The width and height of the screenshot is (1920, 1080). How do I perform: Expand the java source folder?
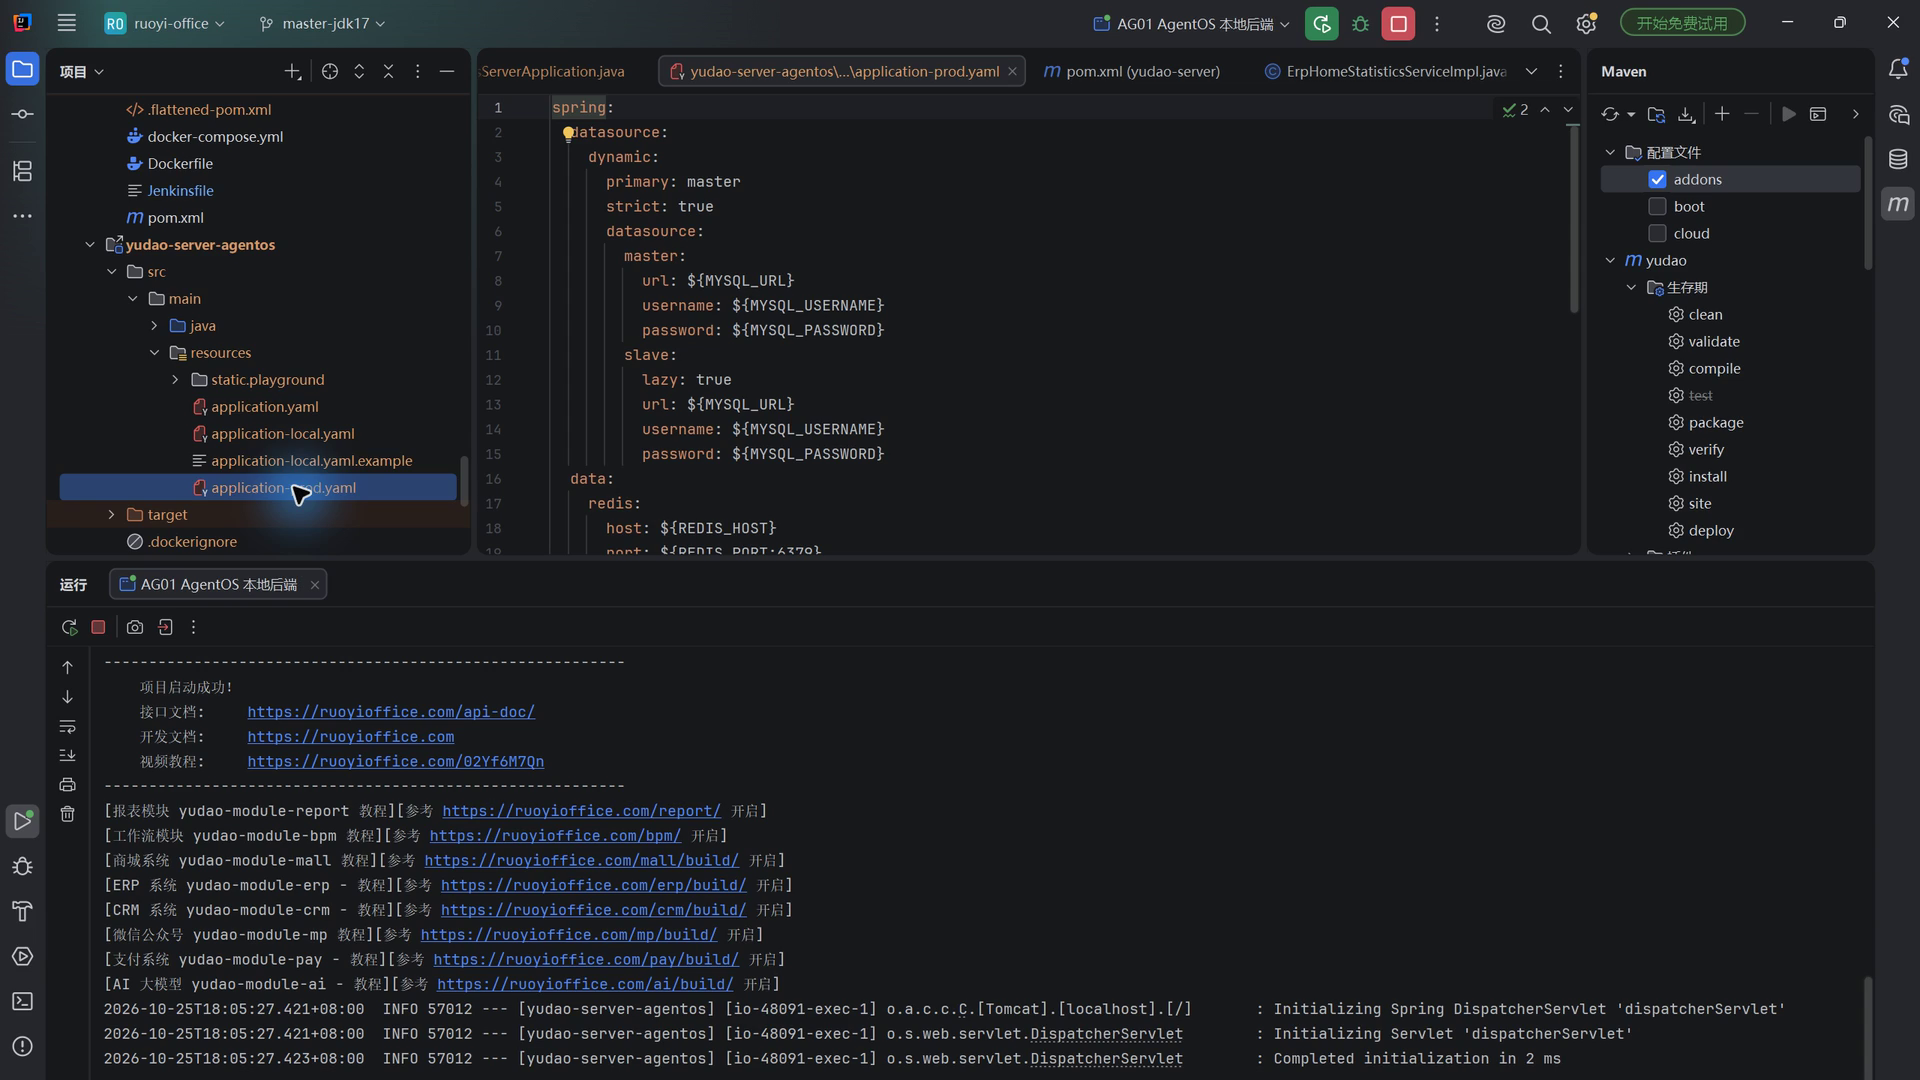click(154, 325)
